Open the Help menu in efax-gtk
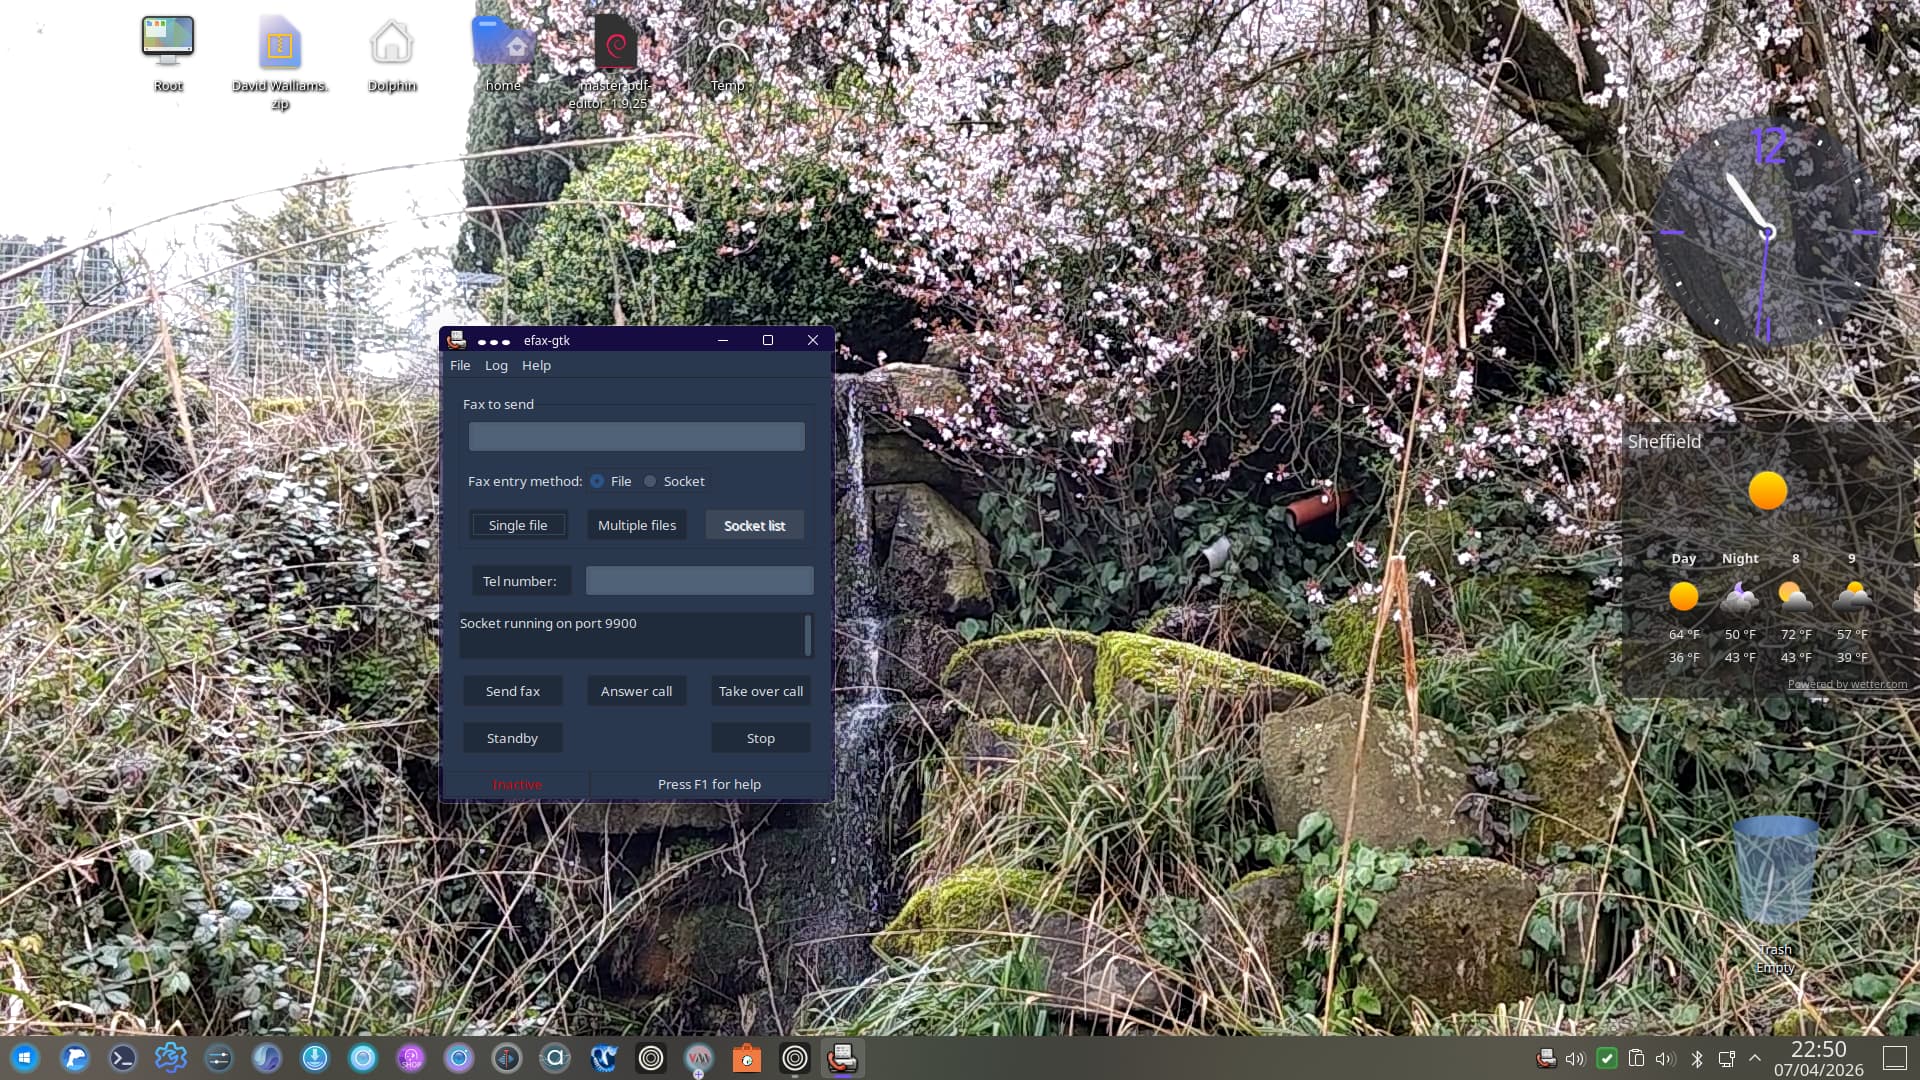 pos(536,365)
